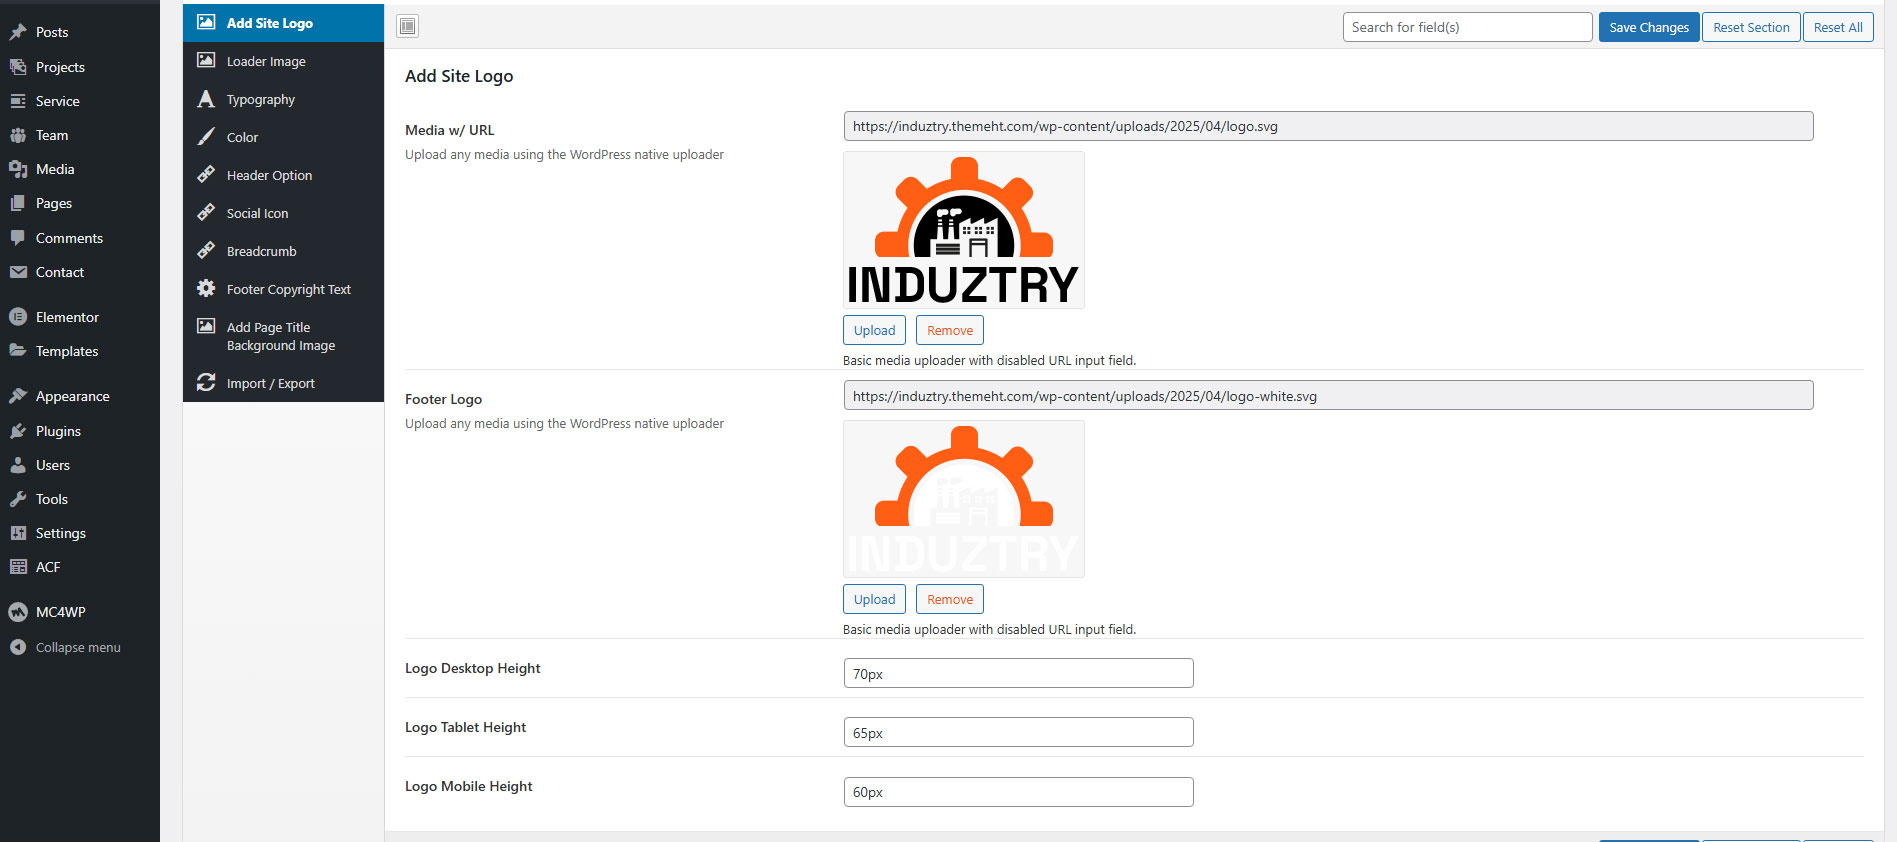
Task: Select the Color brush icon
Action: point(206,137)
